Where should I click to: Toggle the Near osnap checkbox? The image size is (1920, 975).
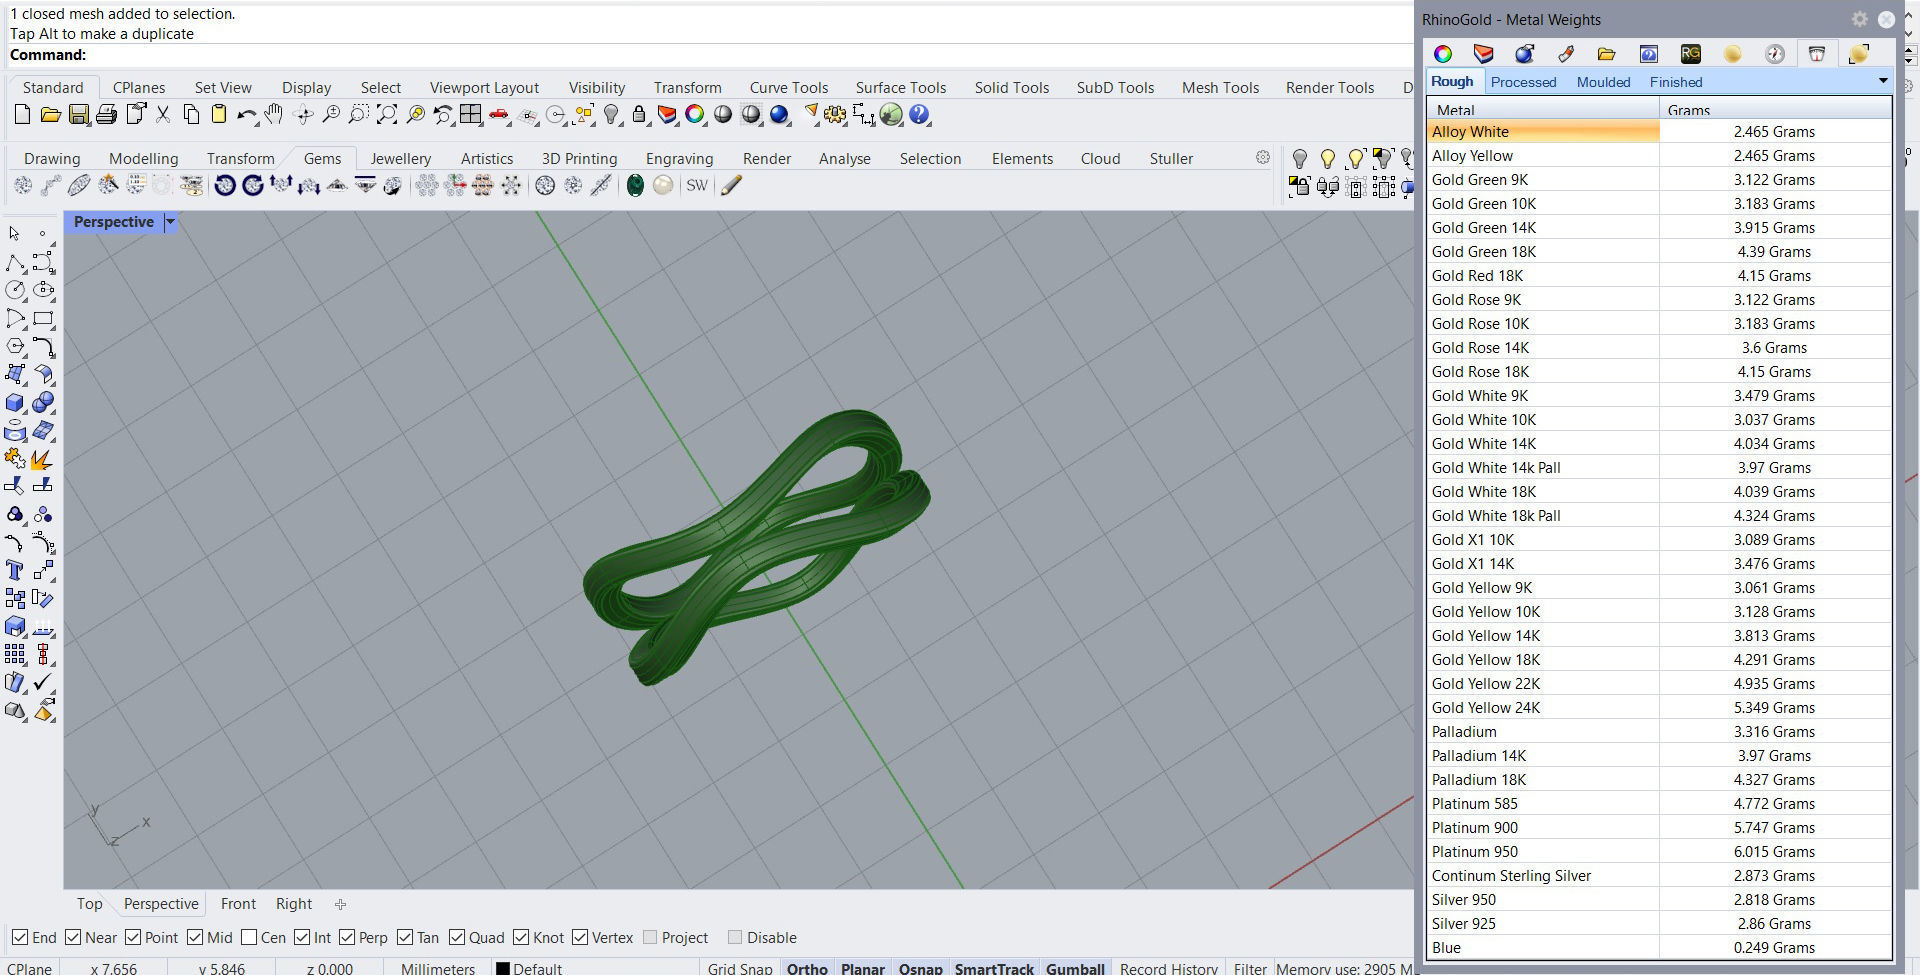[x=73, y=937]
